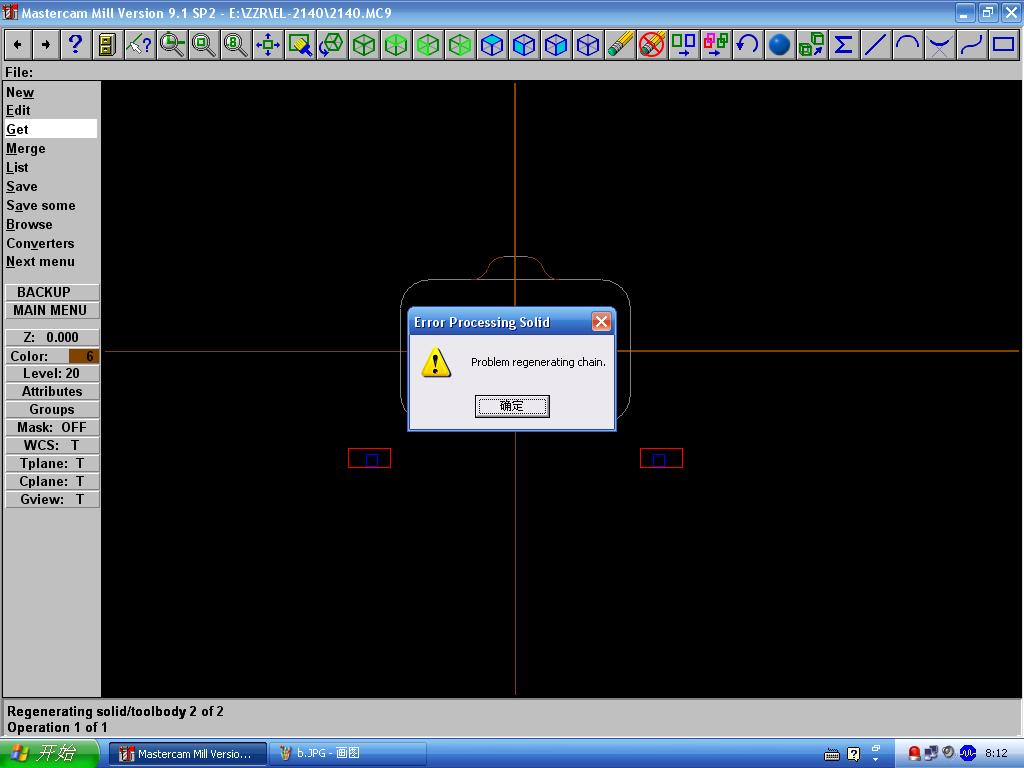Click the Cplane: T button
The height and width of the screenshot is (768, 1024).
click(52, 481)
